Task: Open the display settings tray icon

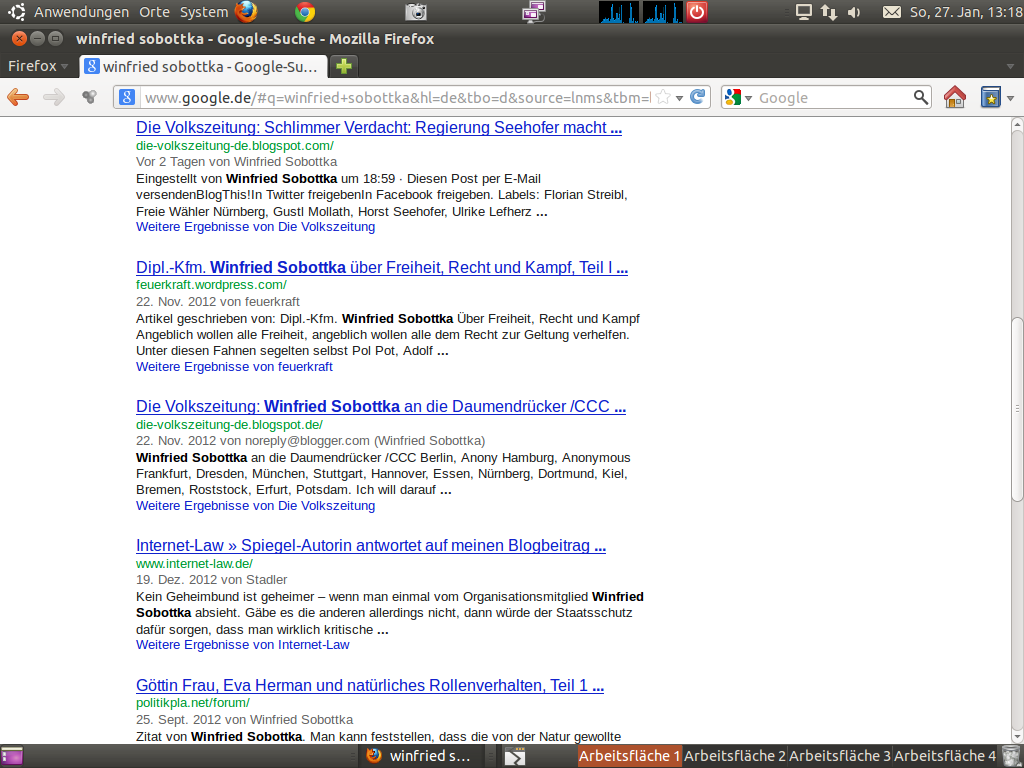Action: coord(803,12)
